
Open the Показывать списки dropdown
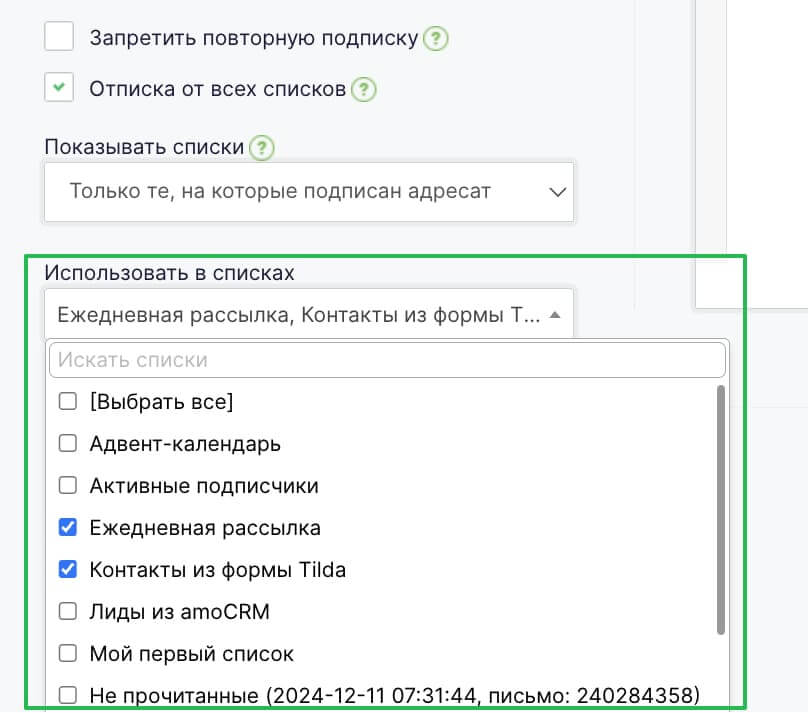pyautogui.click(x=309, y=192)
